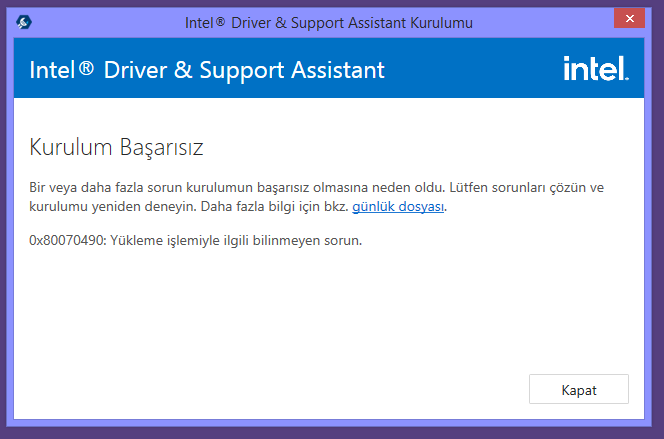The height and width of the screenshot is (439, 664).
Task: Click the Kapat button
Action: [x=578, y=389]
